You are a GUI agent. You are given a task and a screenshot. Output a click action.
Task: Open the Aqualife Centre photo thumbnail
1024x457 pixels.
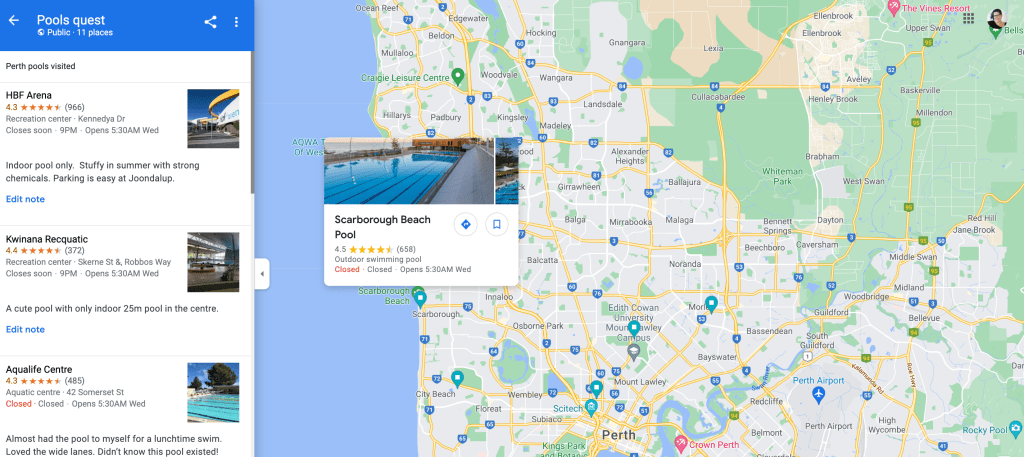(213, 392)
